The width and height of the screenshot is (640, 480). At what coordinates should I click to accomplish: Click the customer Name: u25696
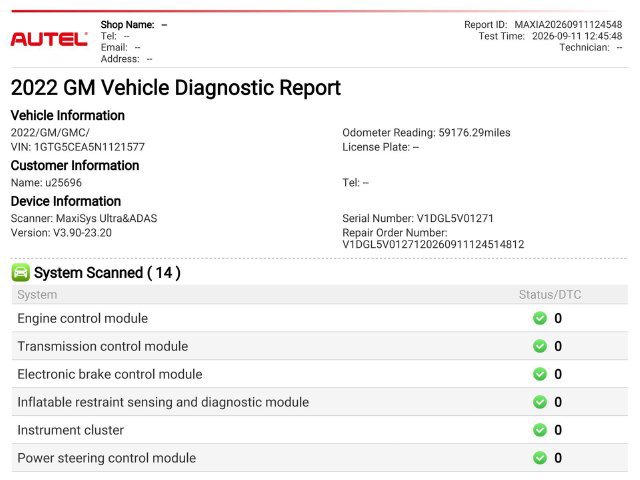click(46, 182)
